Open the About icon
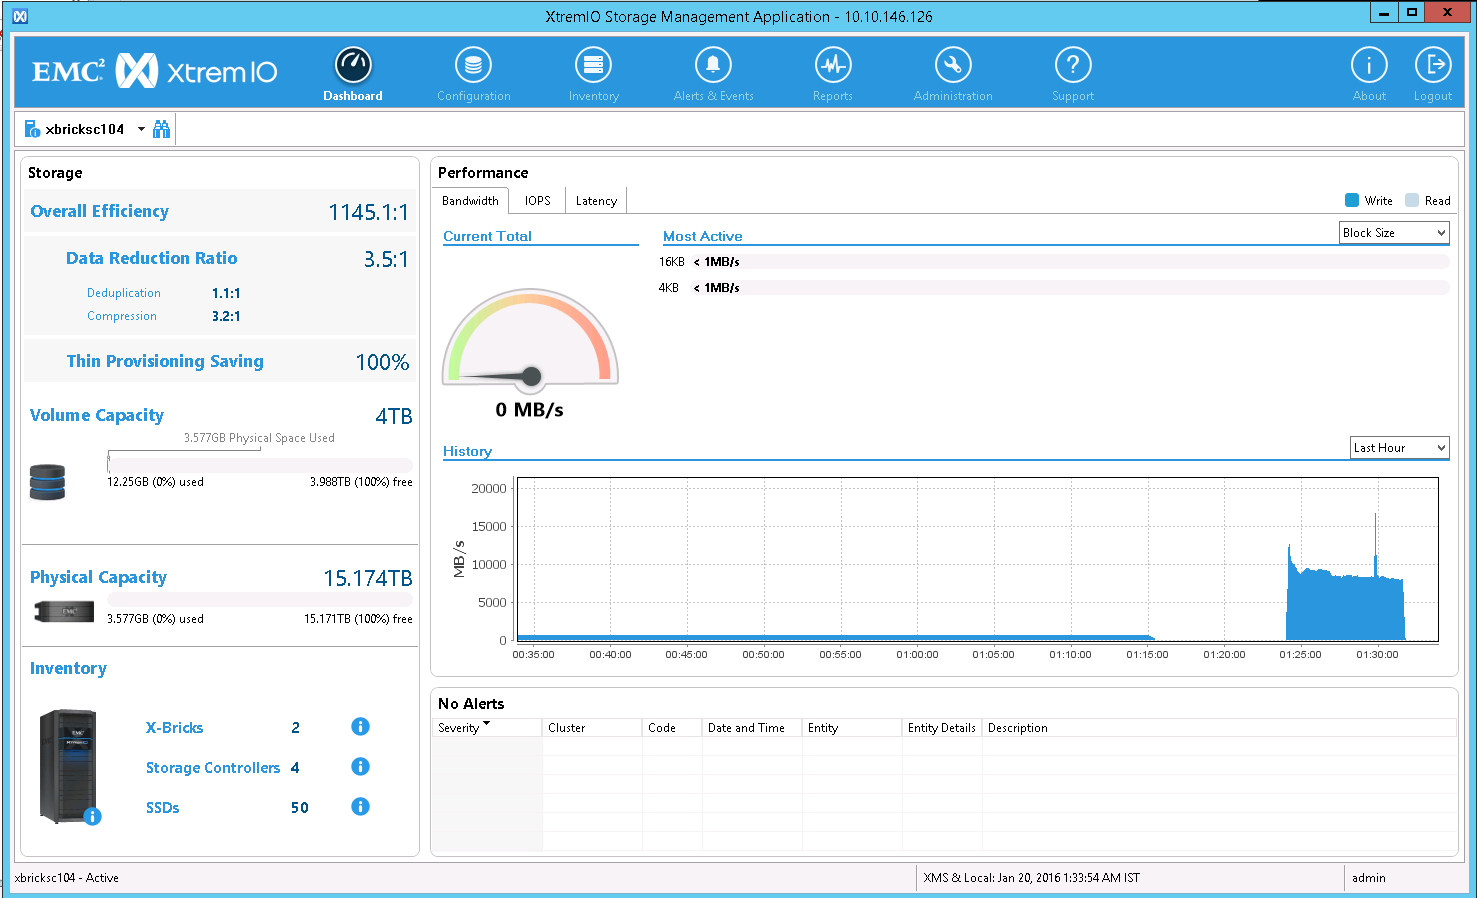 (1369, 66)
